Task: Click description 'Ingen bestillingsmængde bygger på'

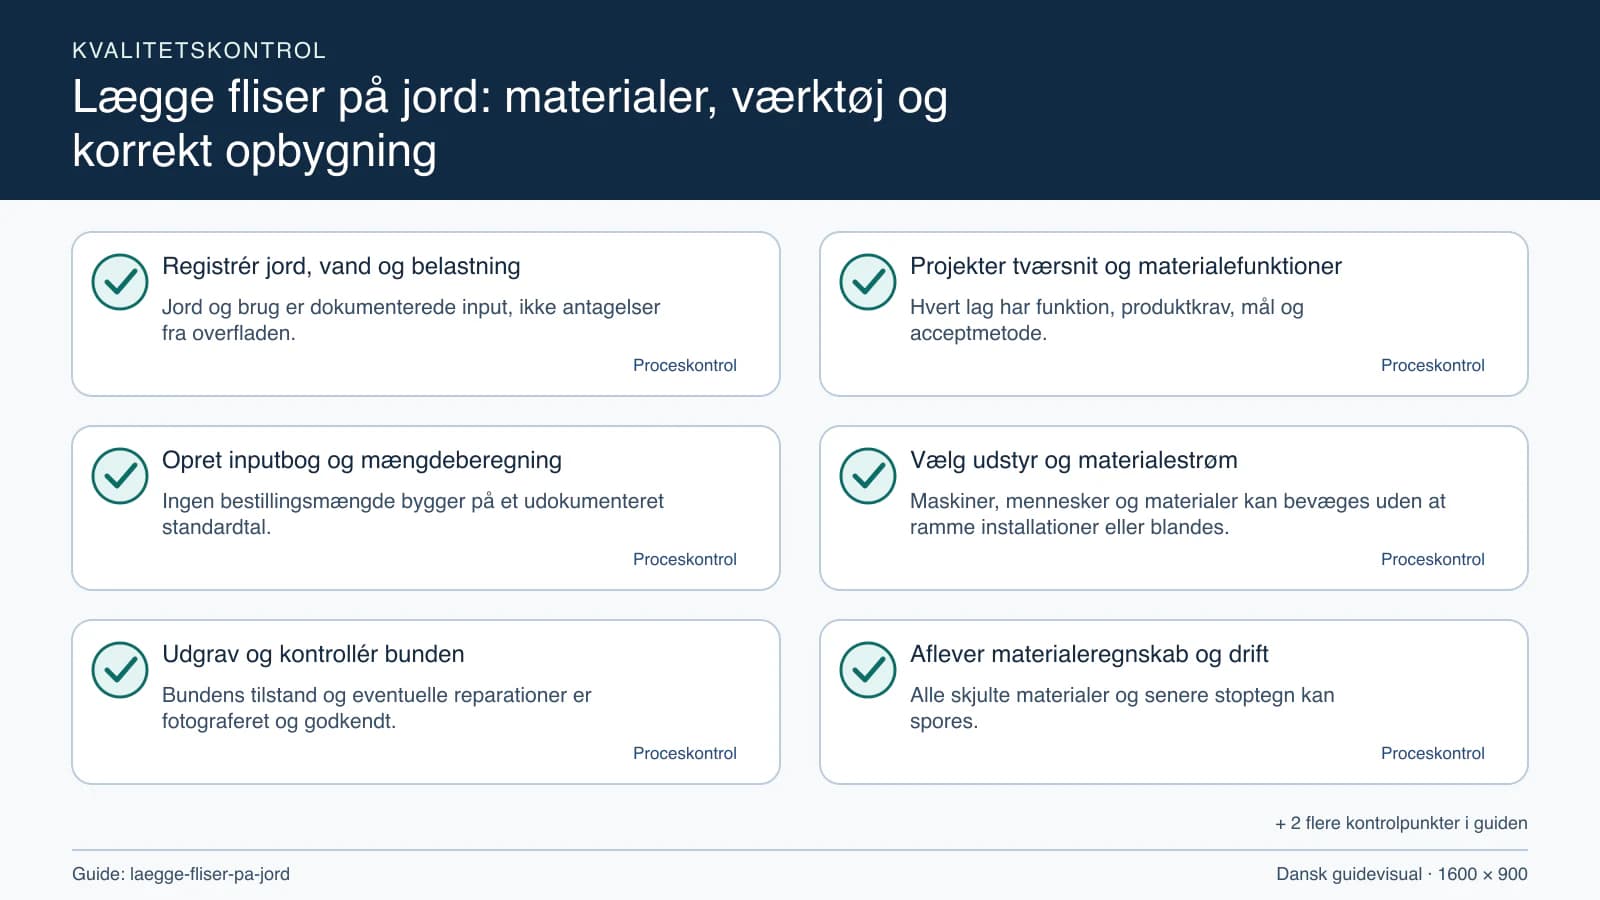Action: pyautogui.click(x=413, y=514)
